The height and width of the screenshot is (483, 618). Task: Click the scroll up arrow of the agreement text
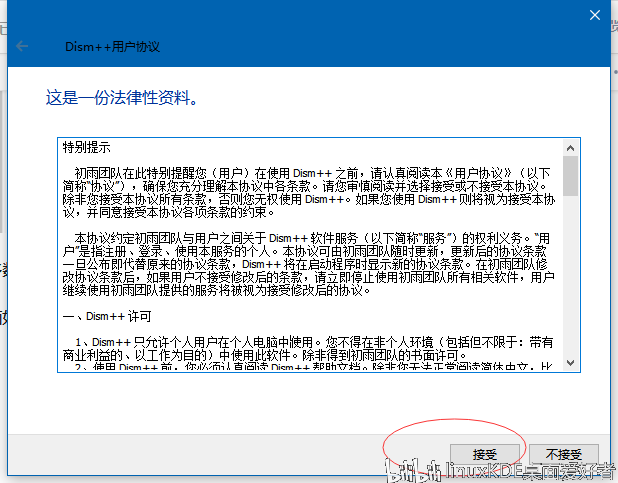[570, 148]
